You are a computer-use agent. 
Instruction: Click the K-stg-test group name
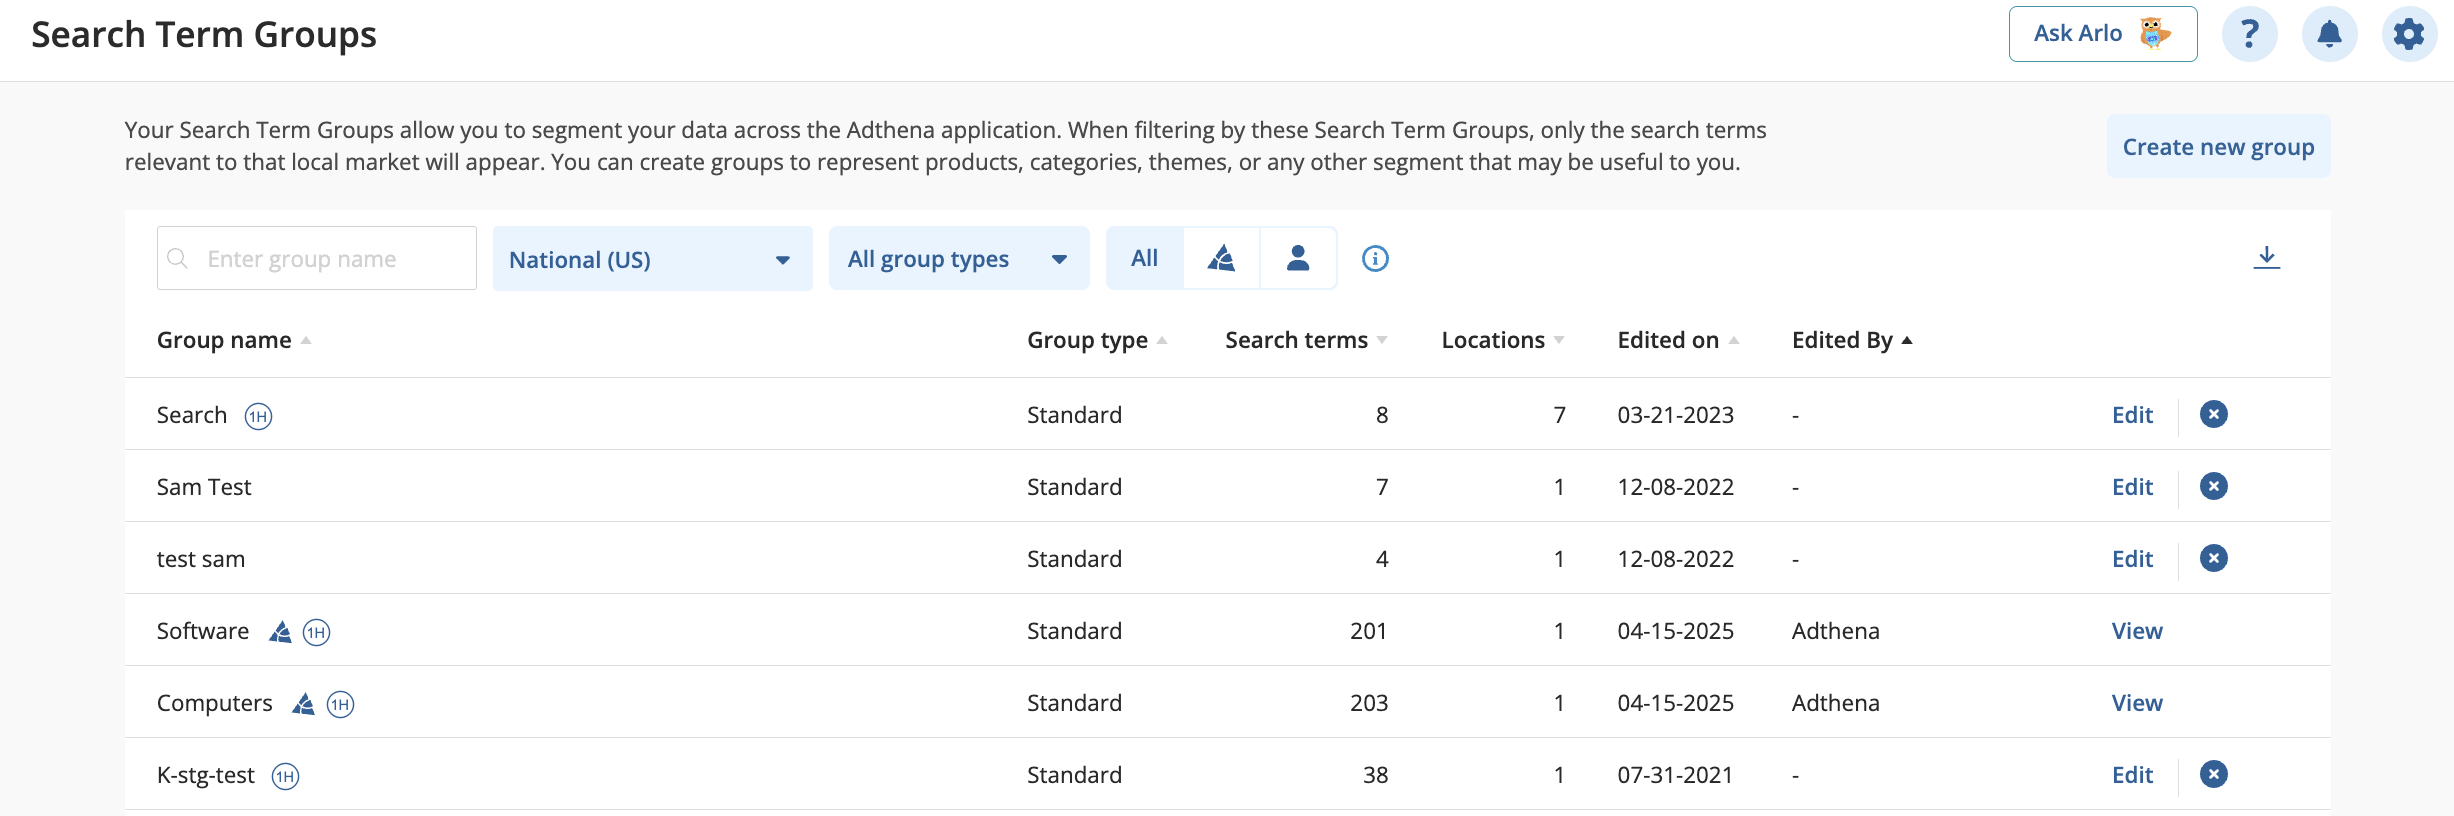205,775
